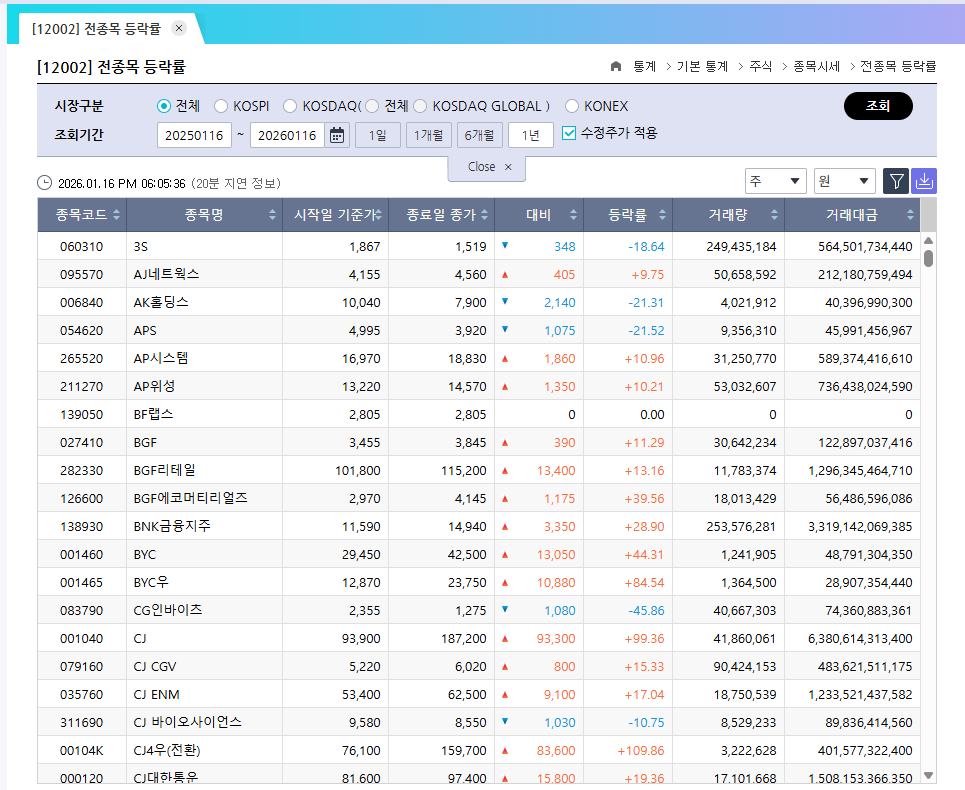
Task: Download the table data with download icon
Action: [x=924, y=182]
